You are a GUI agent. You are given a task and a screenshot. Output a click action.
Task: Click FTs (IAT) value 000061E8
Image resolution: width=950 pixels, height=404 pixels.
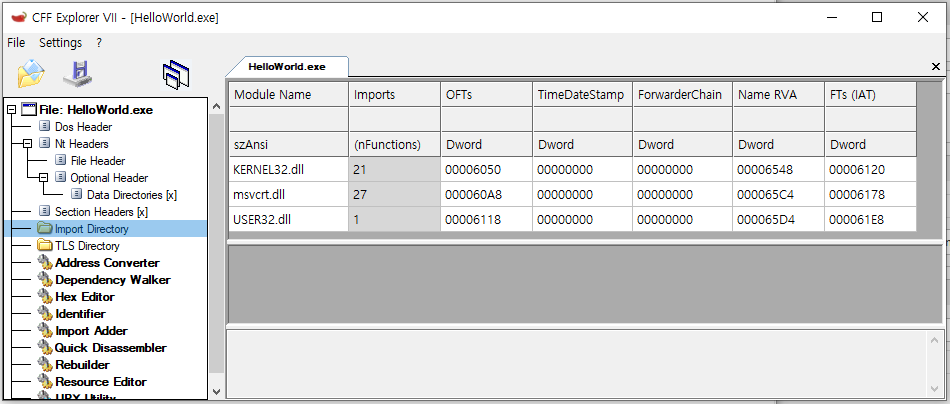point(871,219)
